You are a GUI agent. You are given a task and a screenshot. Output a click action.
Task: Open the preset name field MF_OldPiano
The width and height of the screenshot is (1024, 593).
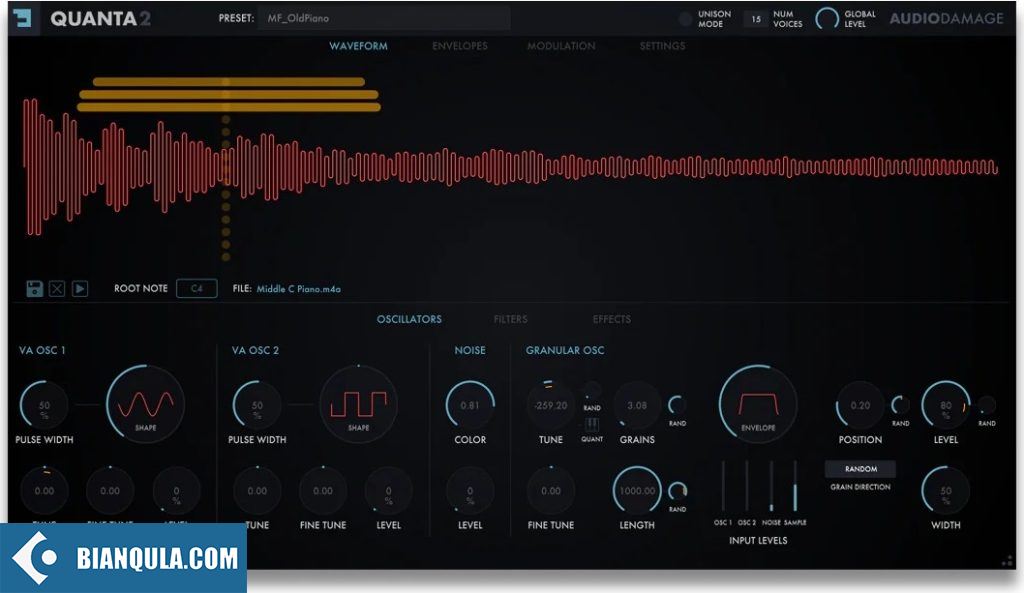[384, 18]
